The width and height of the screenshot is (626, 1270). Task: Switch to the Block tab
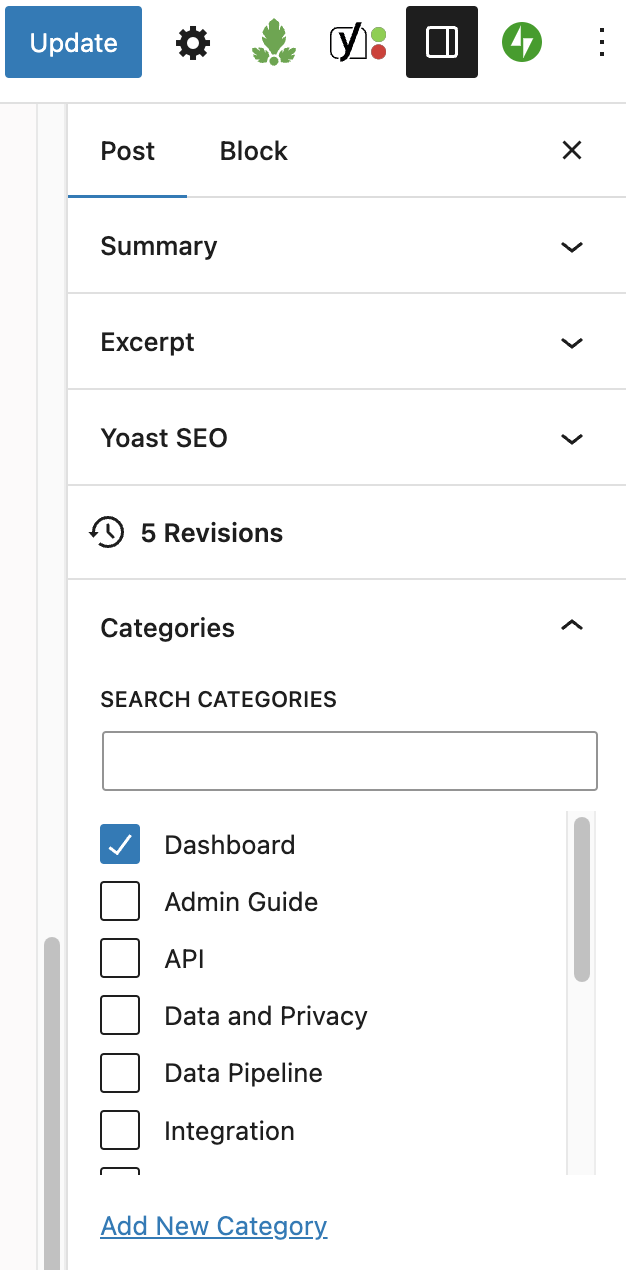254,152
